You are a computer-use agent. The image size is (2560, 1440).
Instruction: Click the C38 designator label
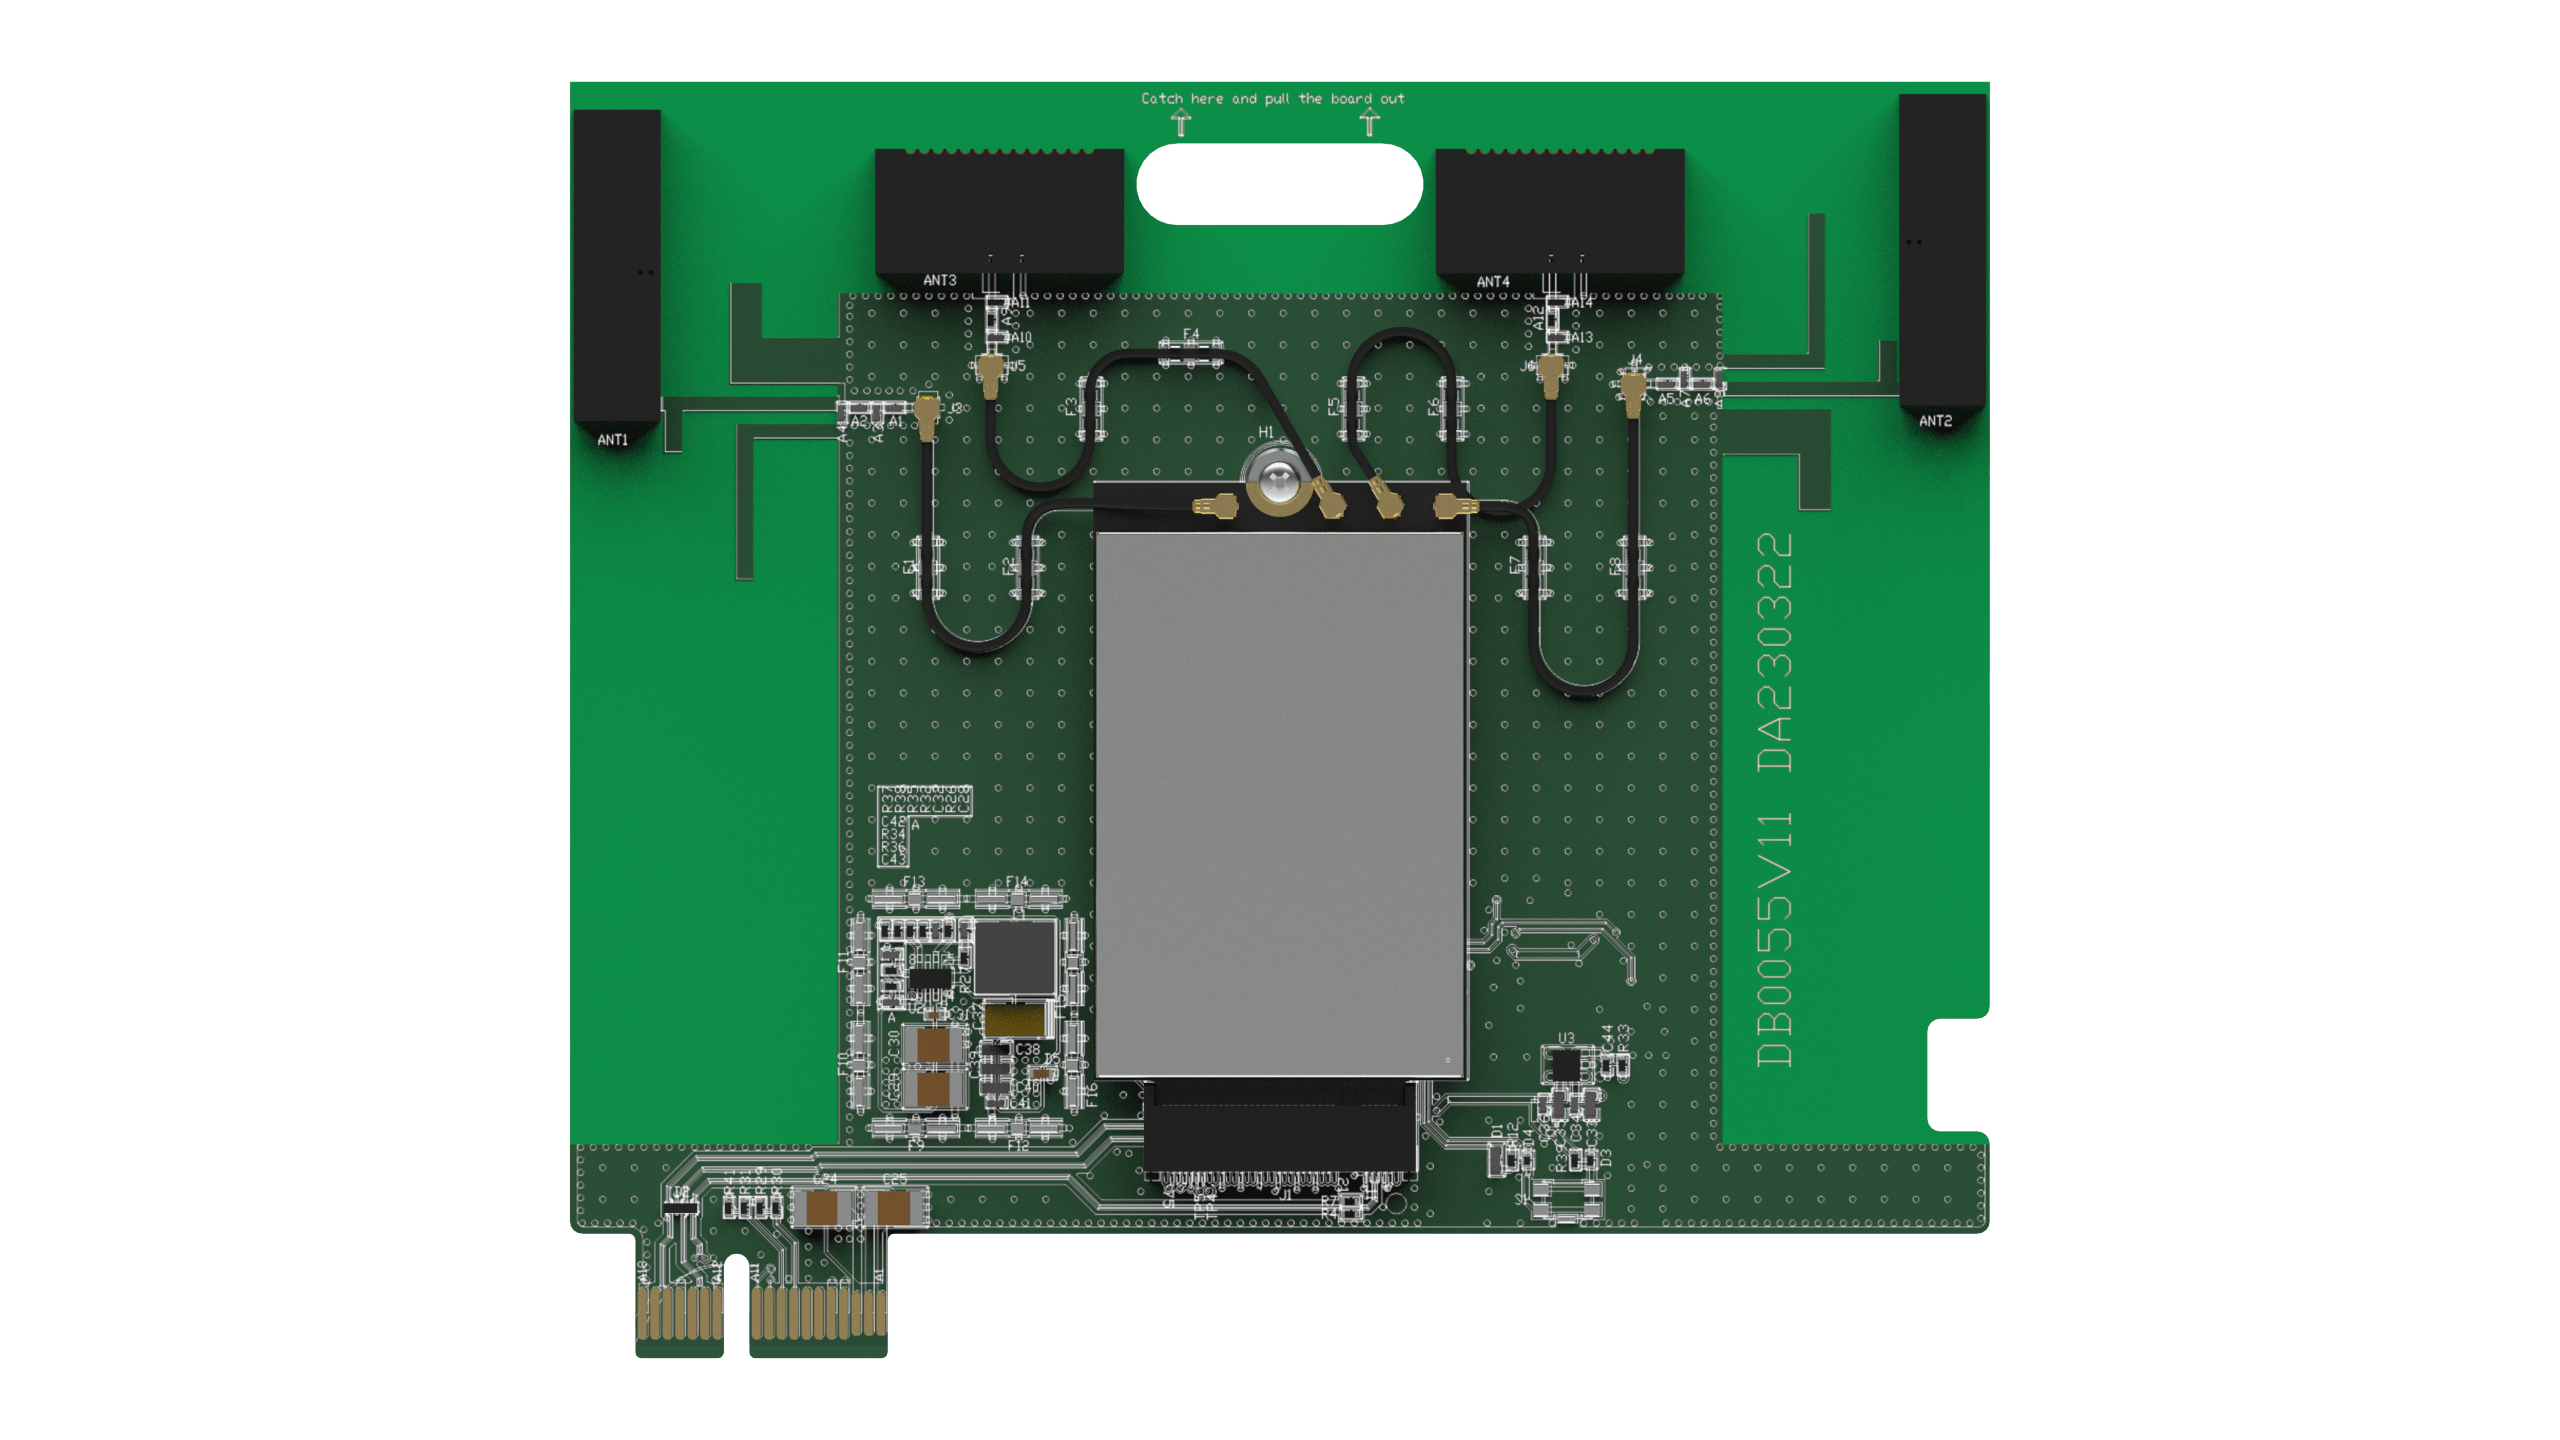1028,1049
